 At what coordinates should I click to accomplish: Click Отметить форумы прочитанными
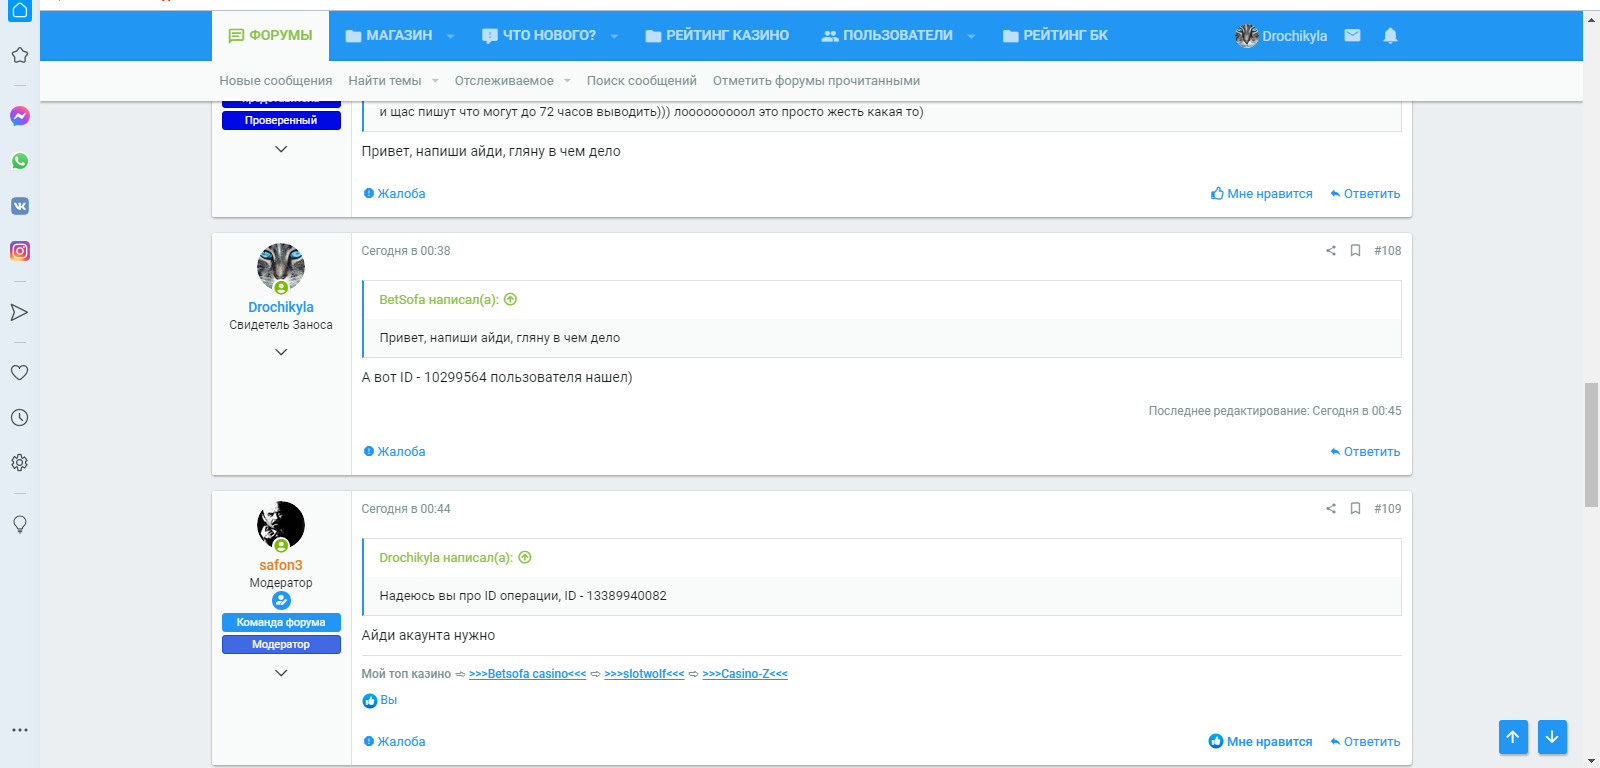[816, 81]
